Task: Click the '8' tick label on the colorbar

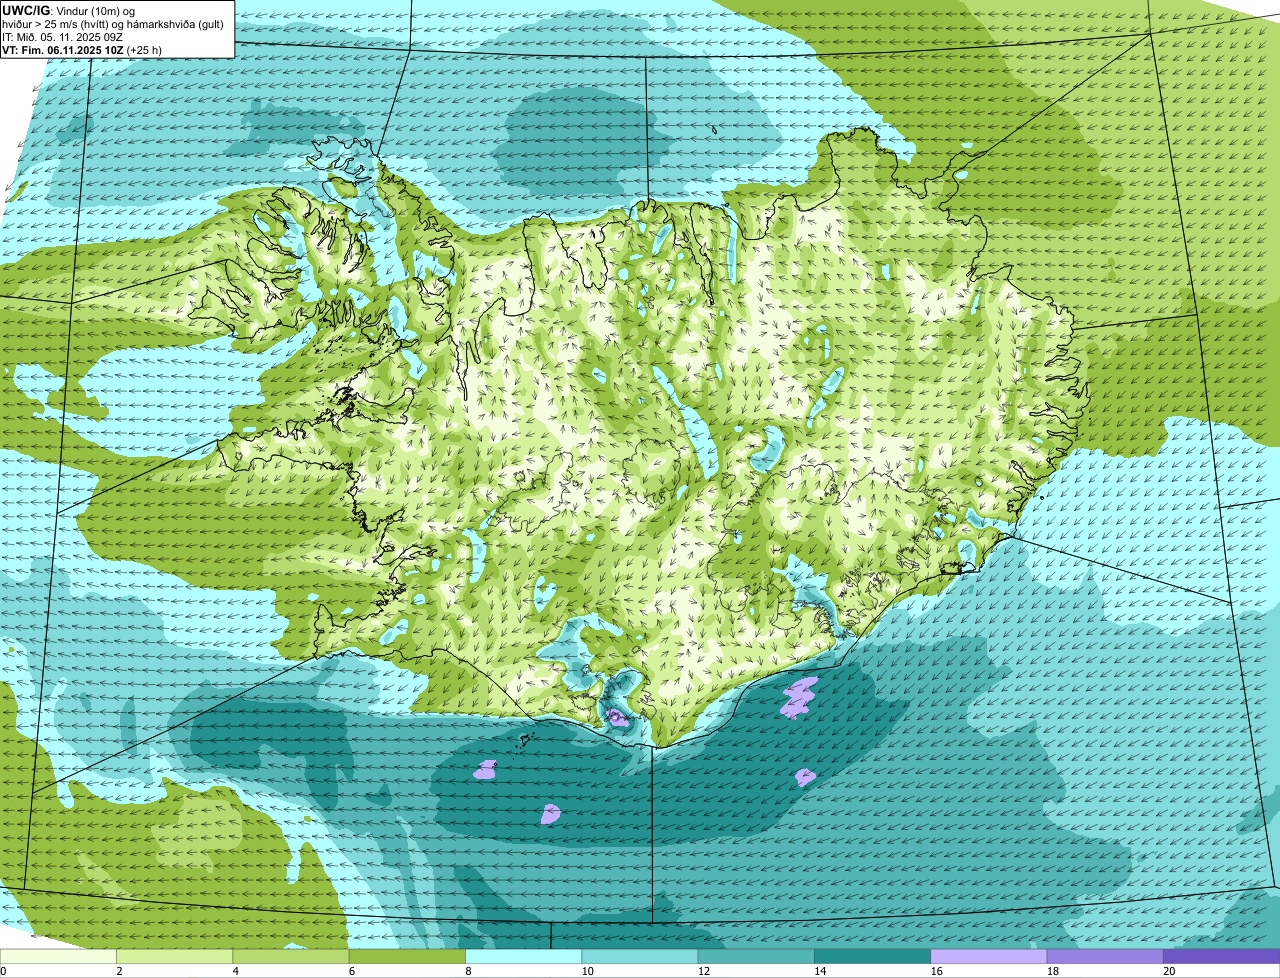Action: (468, 971)
